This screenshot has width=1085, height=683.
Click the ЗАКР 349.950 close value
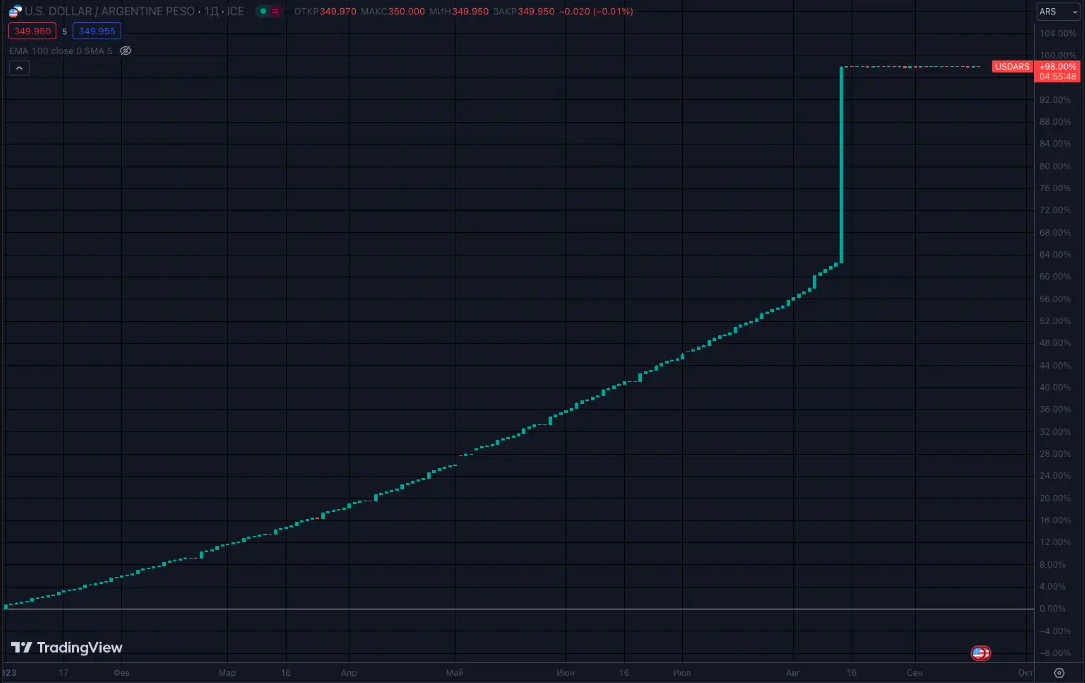(x=524, y=11)
